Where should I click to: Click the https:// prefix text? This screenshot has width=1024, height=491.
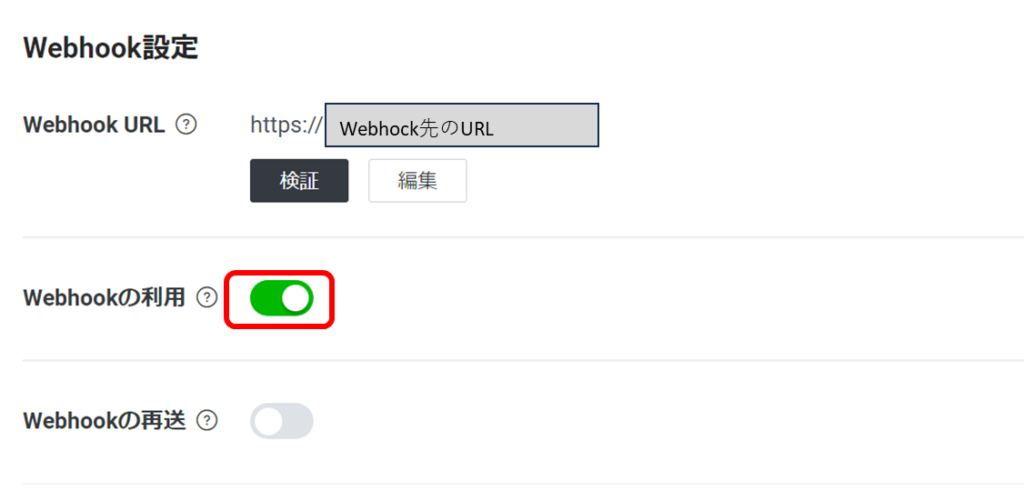(x=286, y=125)
